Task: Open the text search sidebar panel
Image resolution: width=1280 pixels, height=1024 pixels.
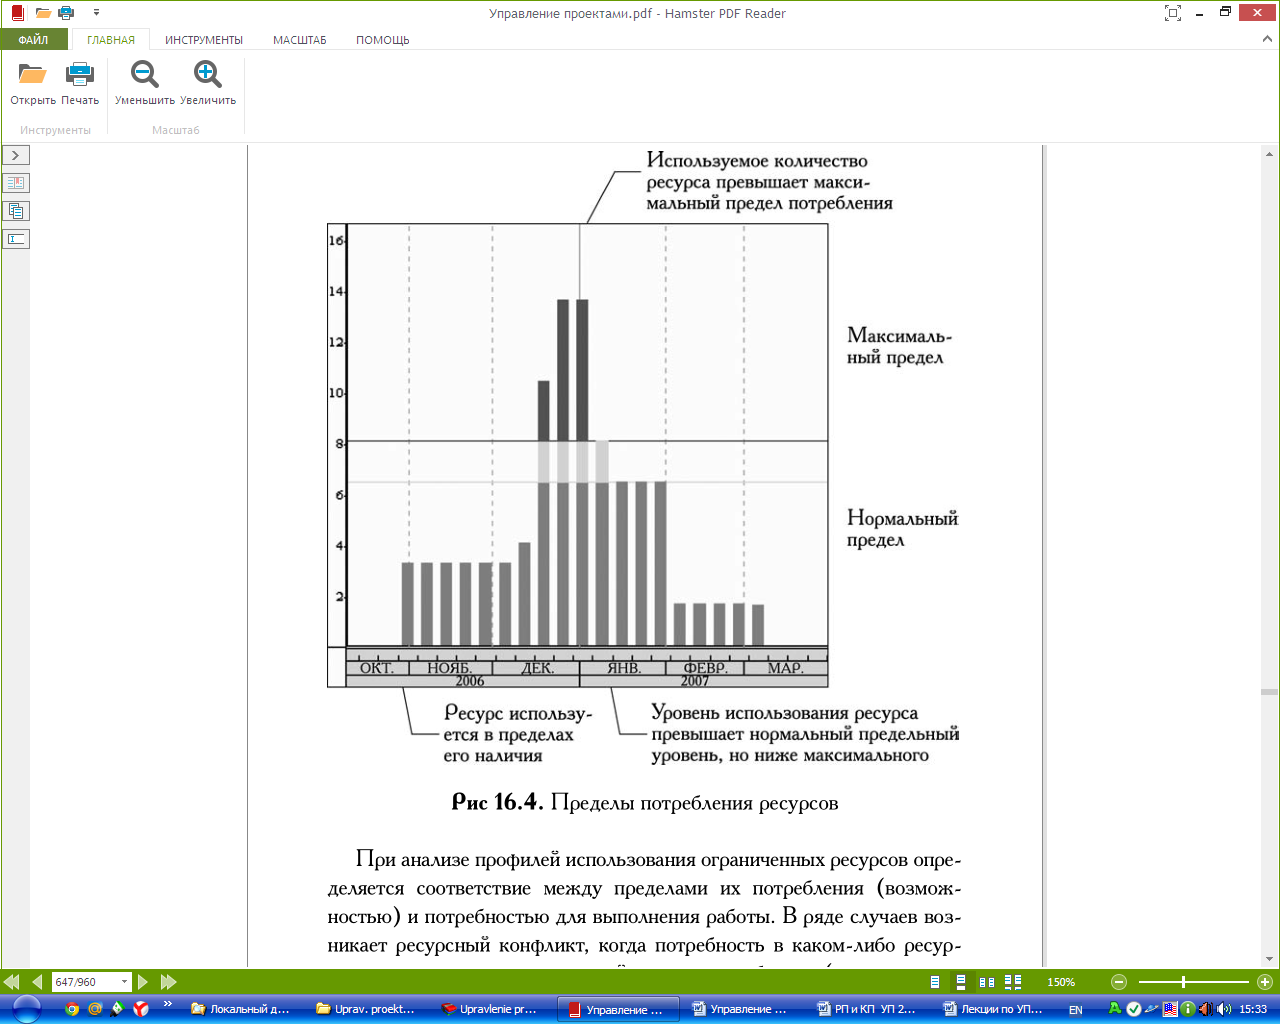Action: point(16,239)
